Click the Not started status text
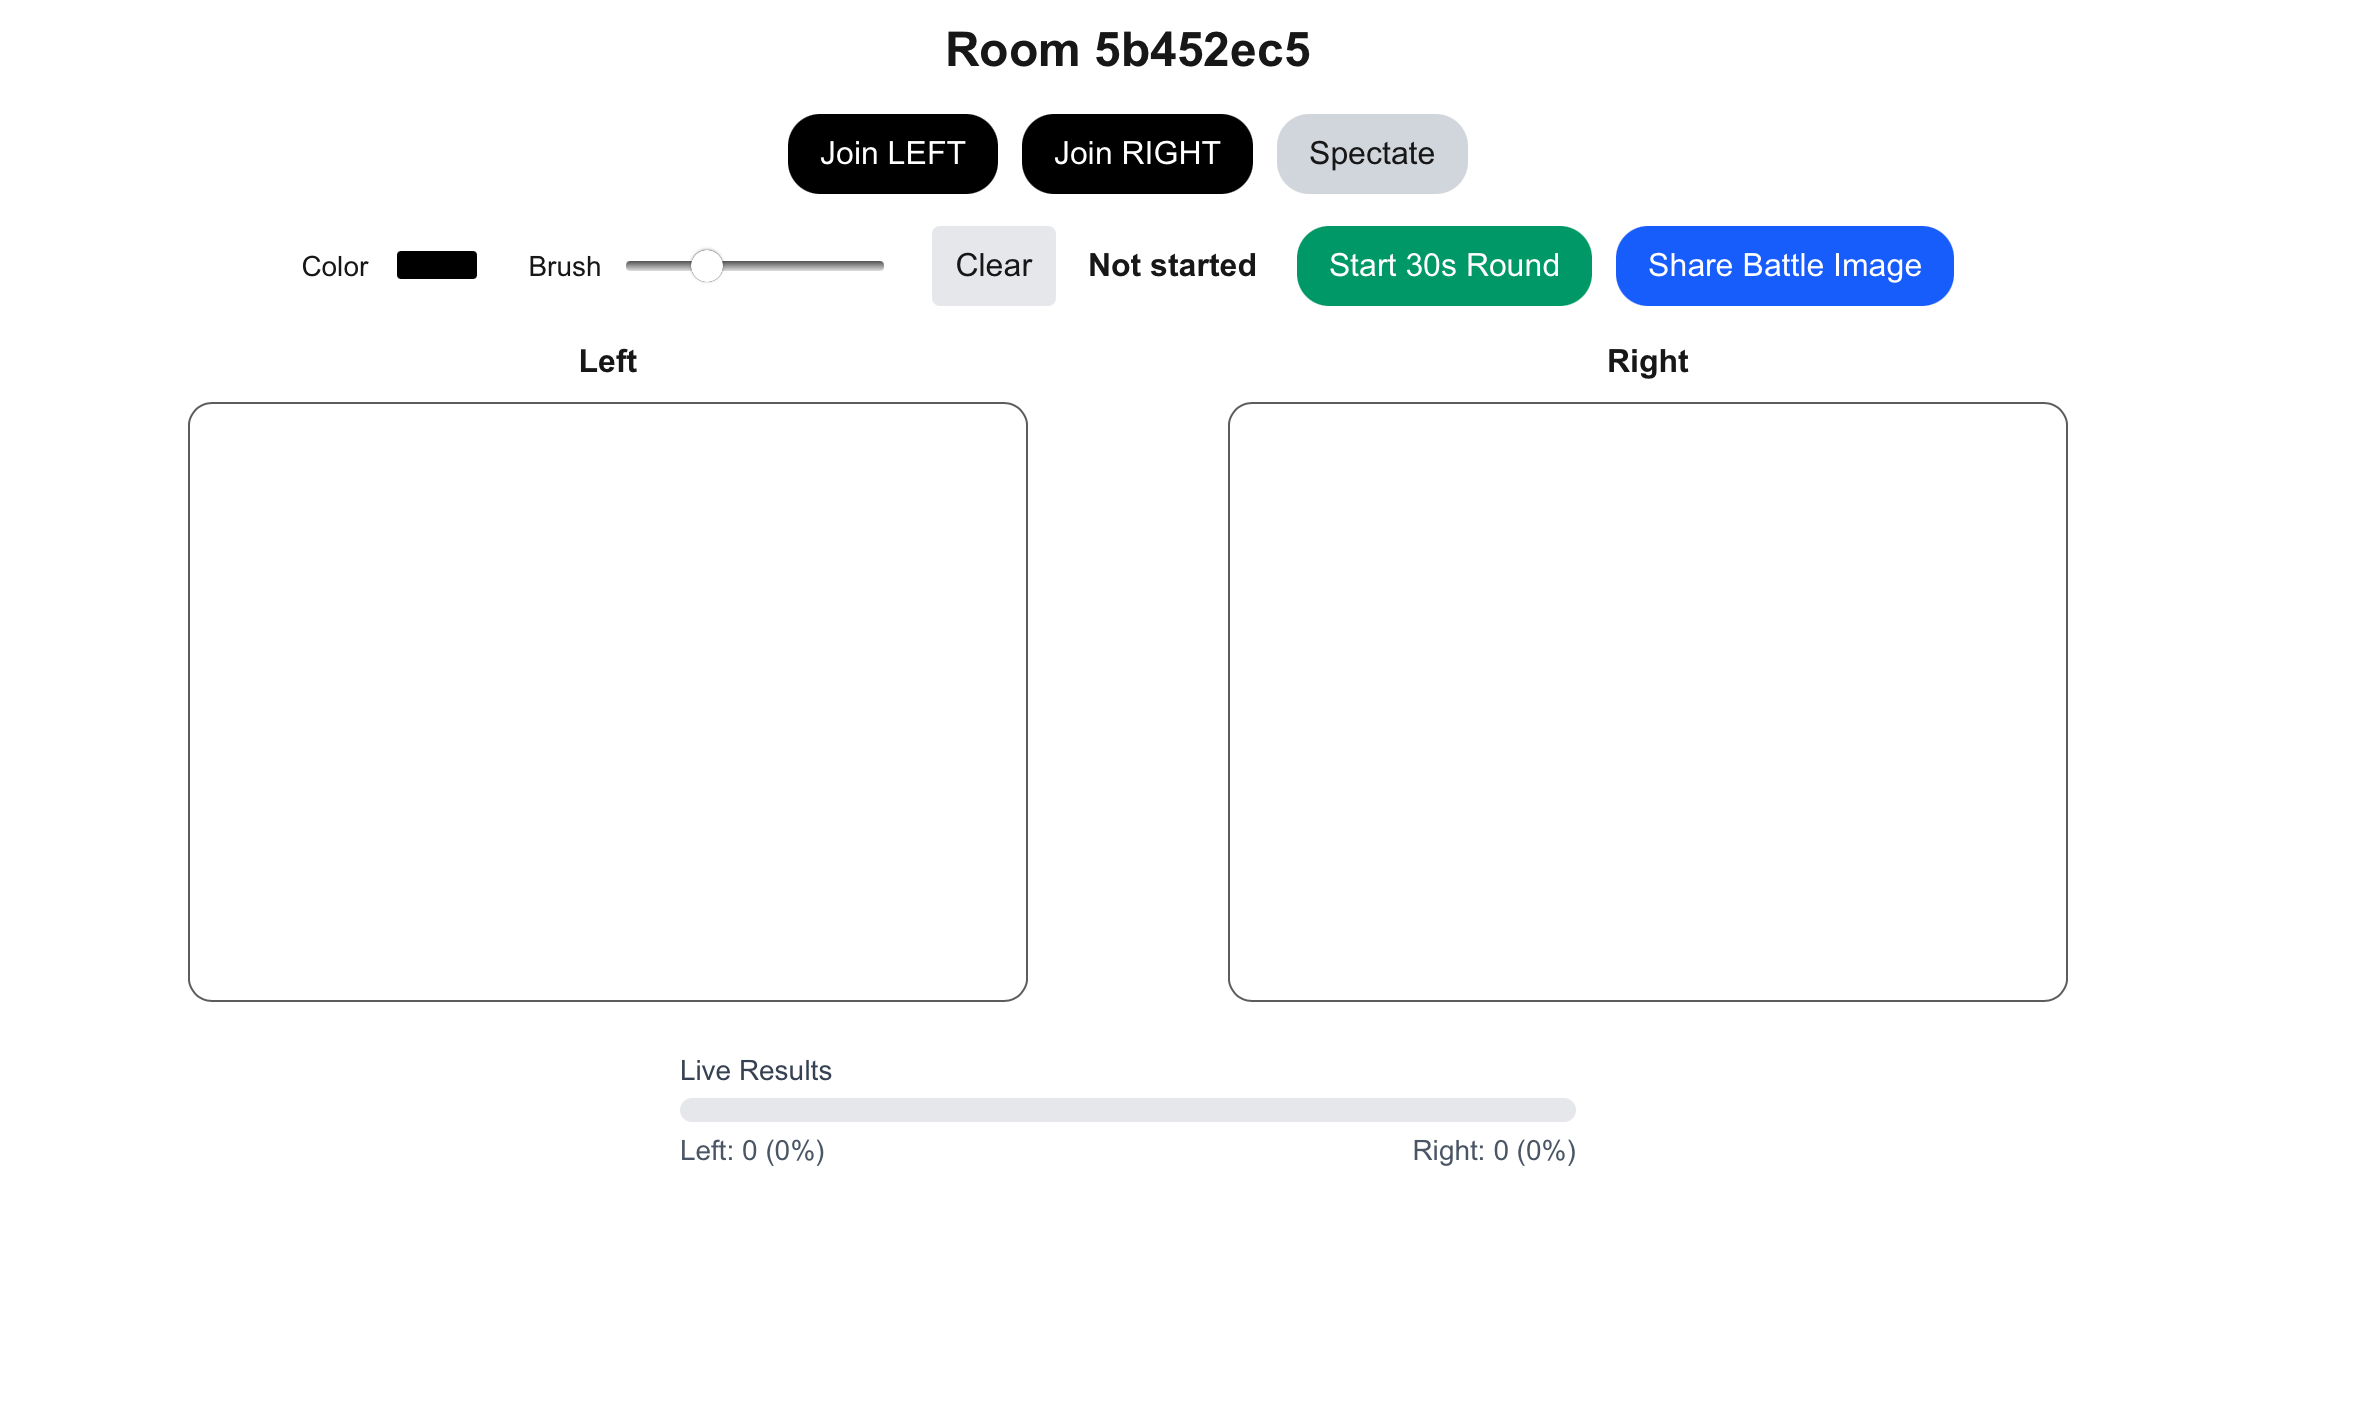Viewport: 2354px width, 1424px height. point(1172,266)
